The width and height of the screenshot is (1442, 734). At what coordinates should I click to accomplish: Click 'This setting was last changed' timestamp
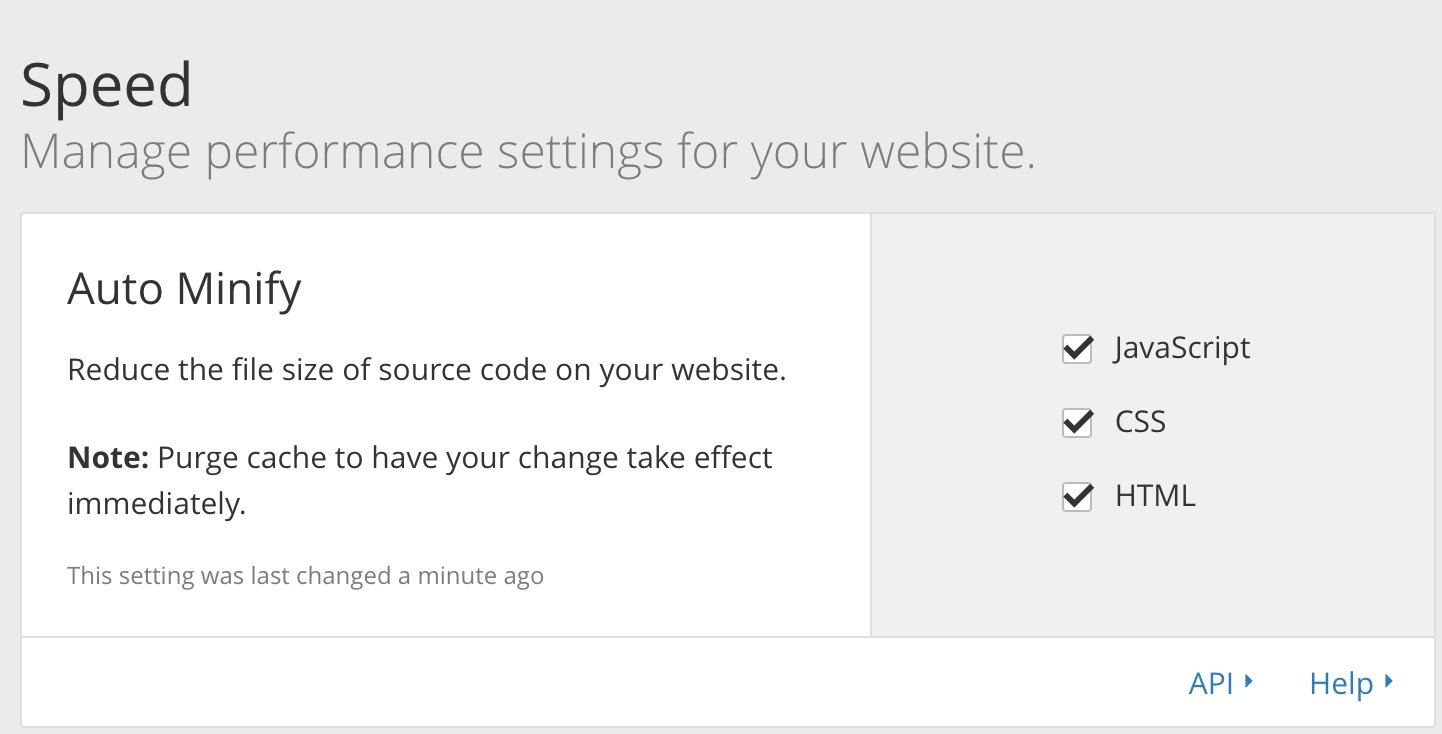(x=230, y=576)
